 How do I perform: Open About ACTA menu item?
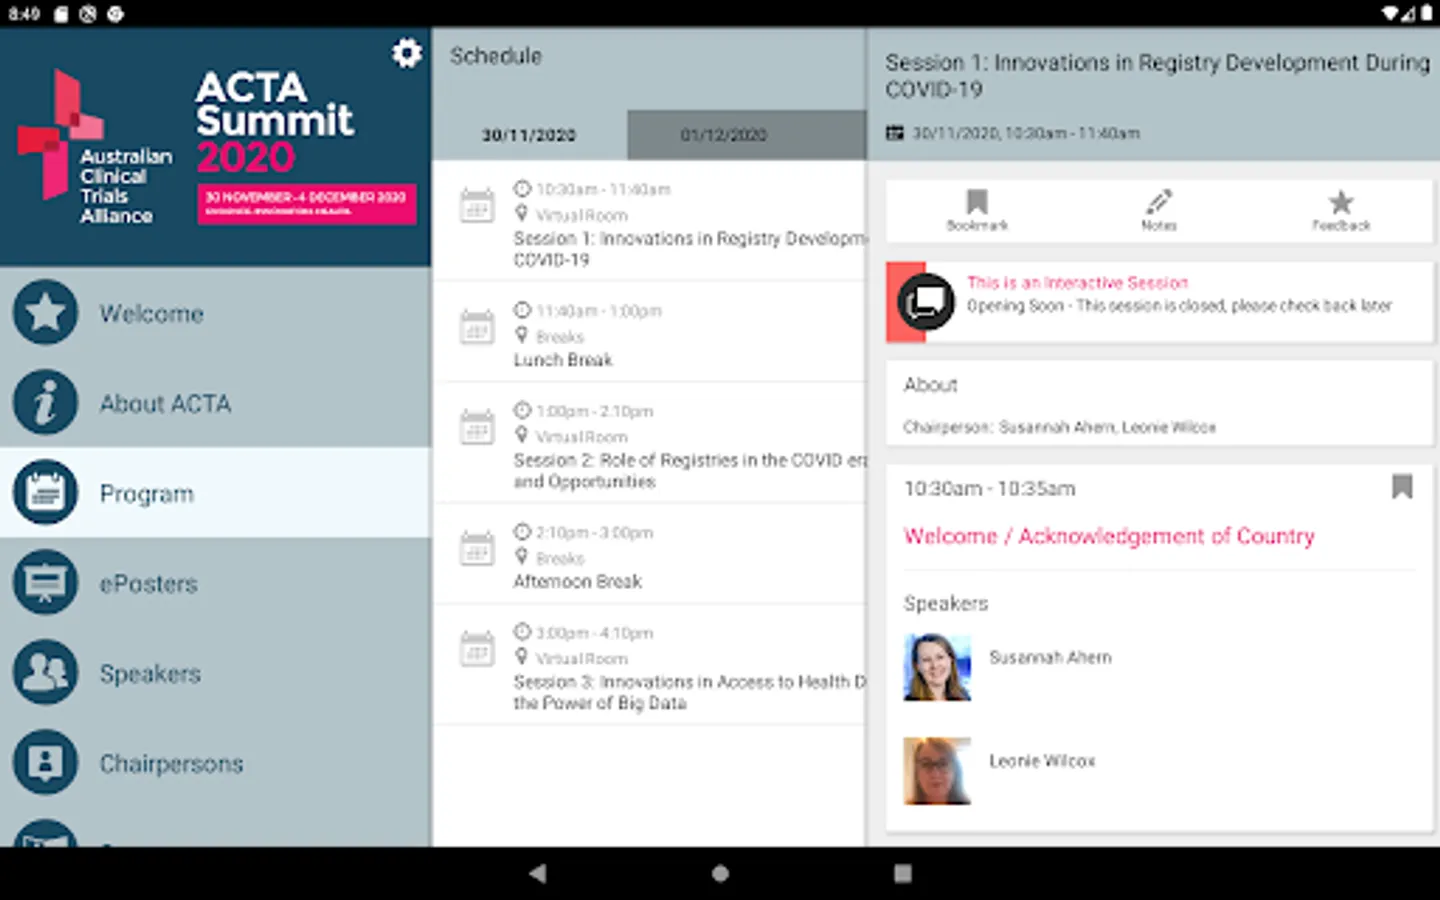[215, 403]
